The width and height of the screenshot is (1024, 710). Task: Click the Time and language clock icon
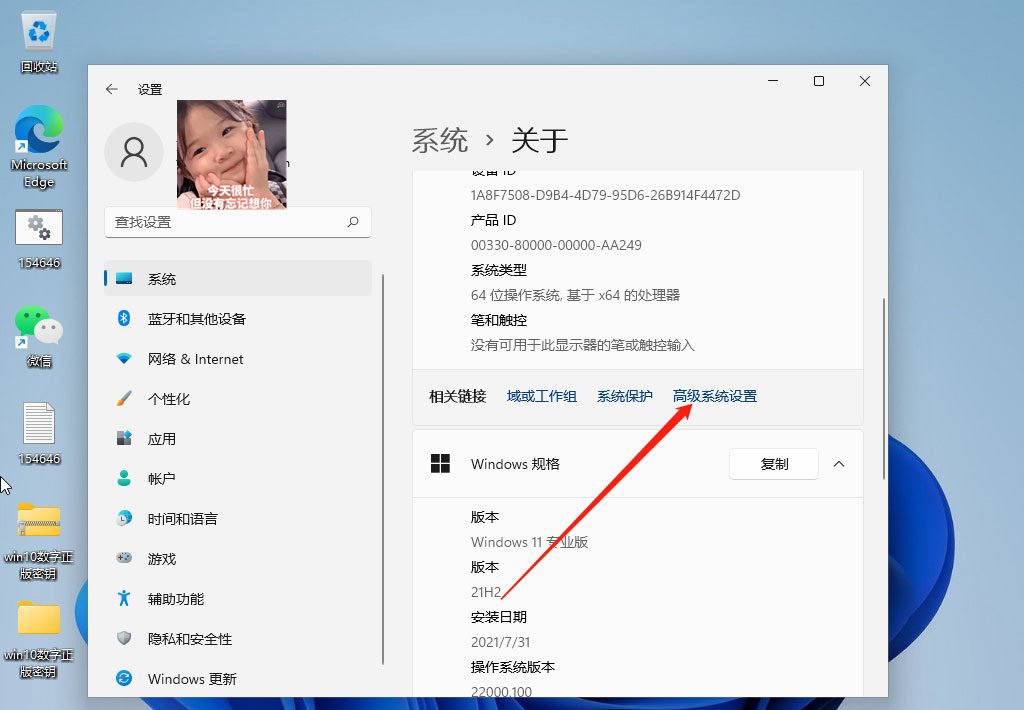(124, 519)
